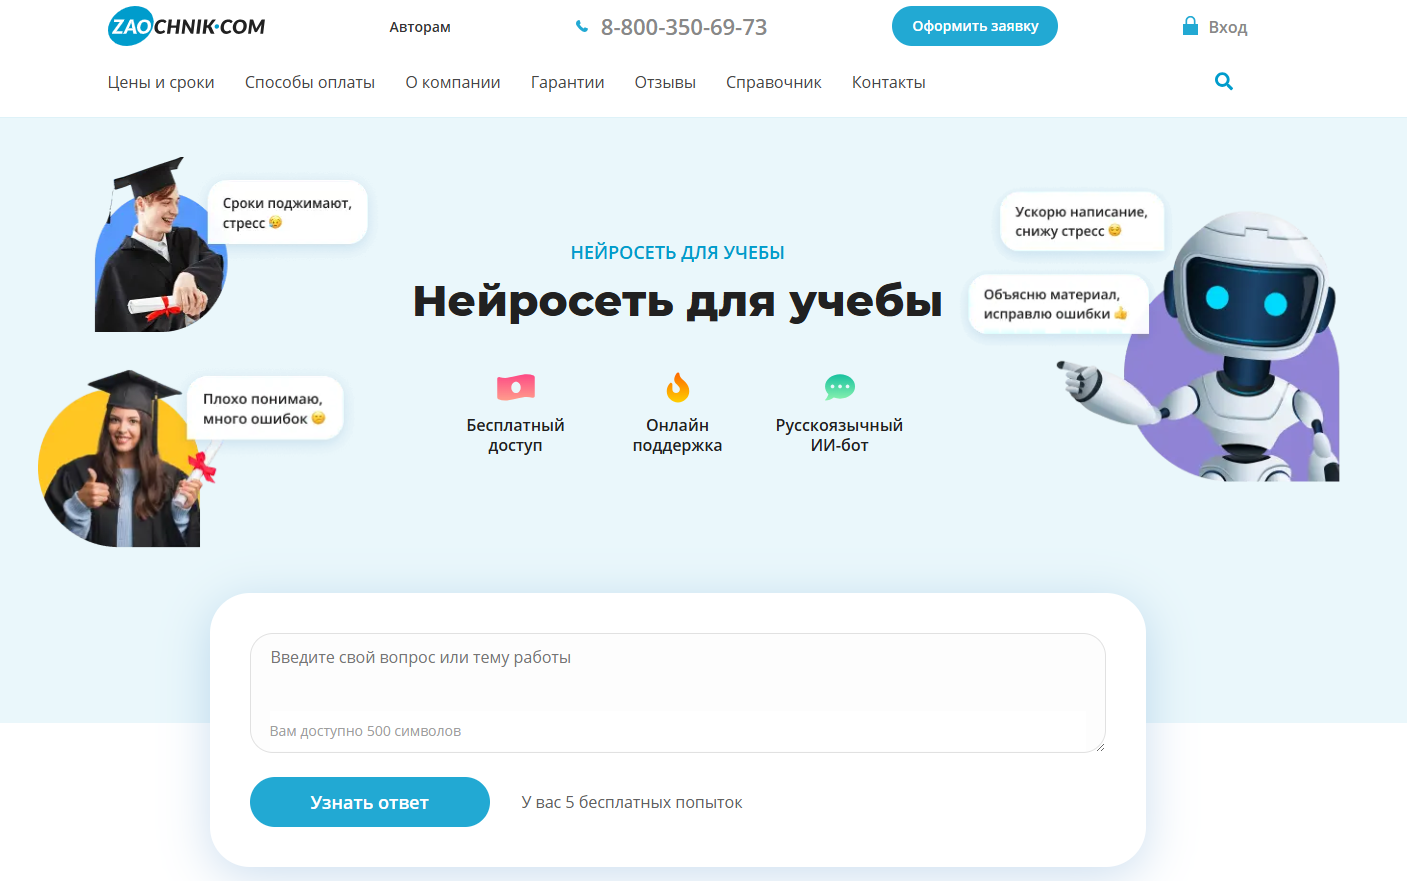
Task: Navigate to Гарантии
Action: tap(567, 83)
